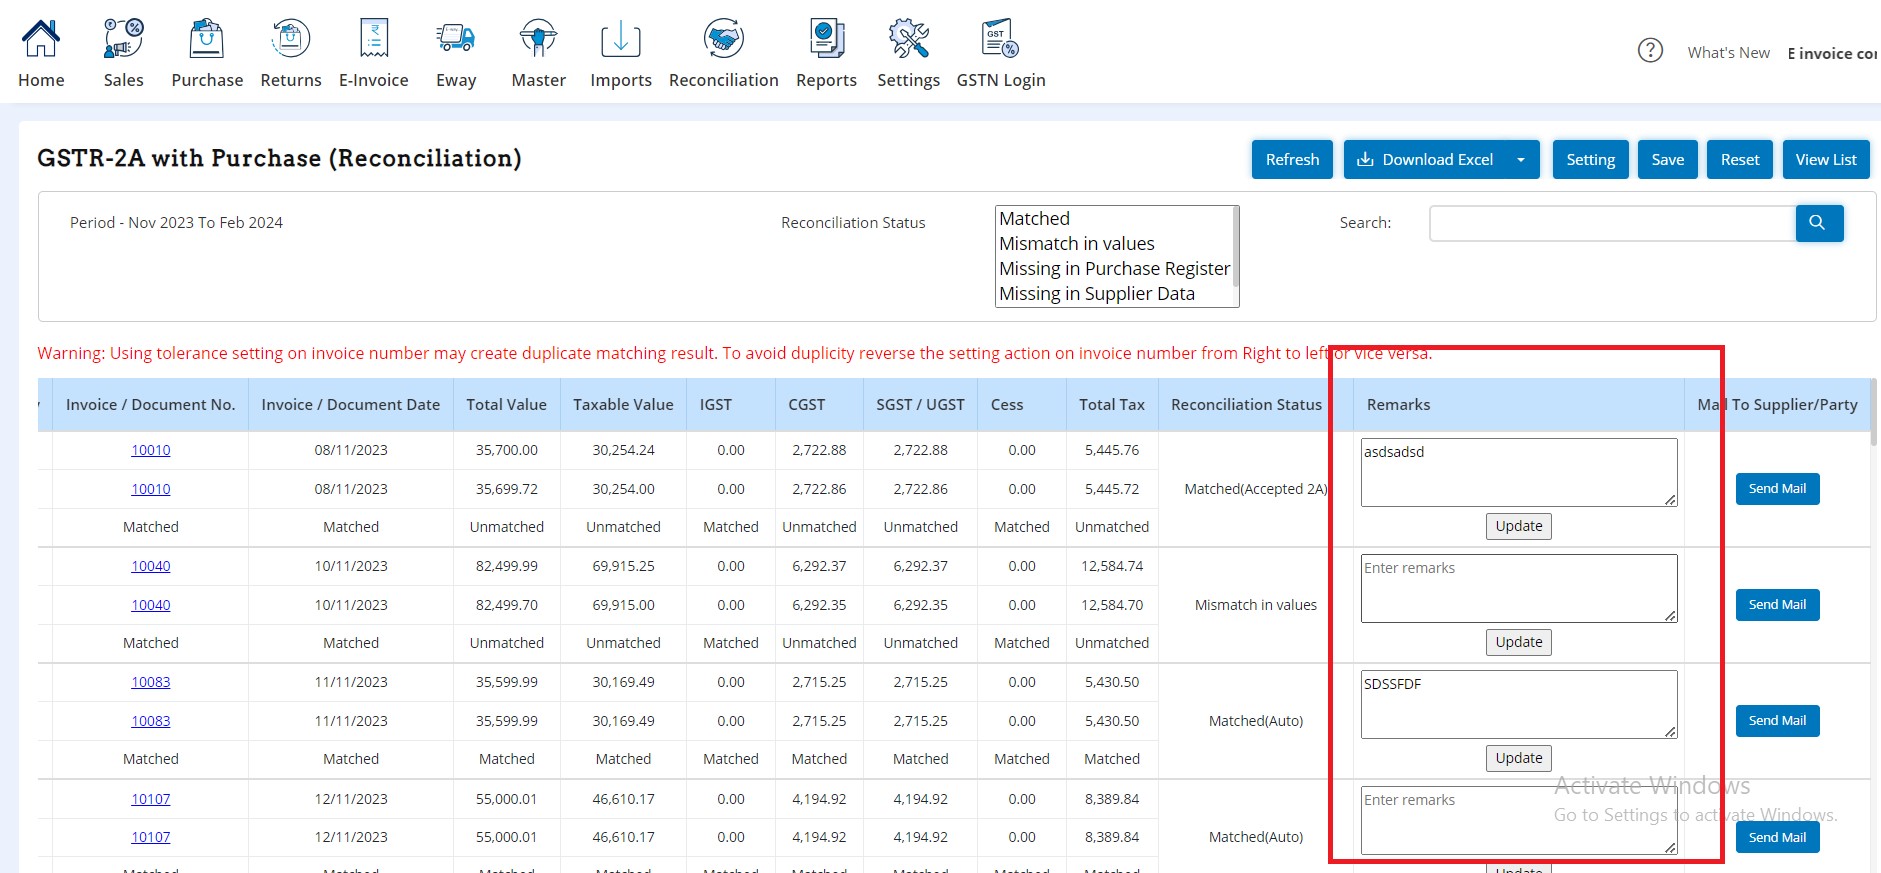
Task: Expand the Download Excel dropdown arrow
Action: [1521, 160]
